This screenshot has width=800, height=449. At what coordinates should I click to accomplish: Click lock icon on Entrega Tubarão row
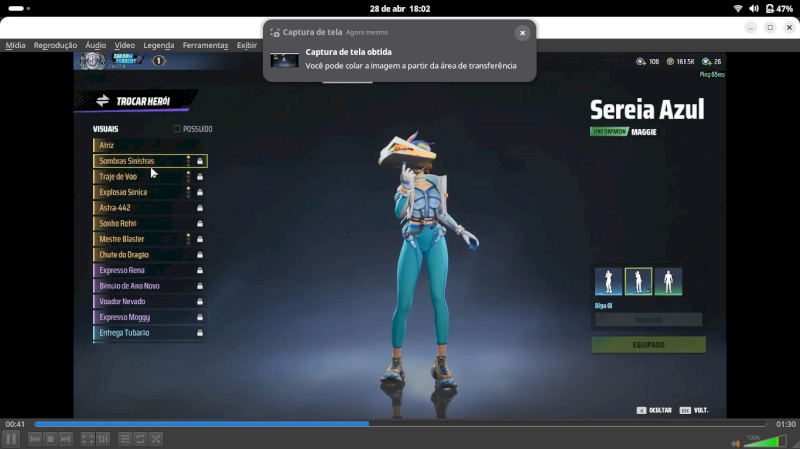tap(200, 333)
